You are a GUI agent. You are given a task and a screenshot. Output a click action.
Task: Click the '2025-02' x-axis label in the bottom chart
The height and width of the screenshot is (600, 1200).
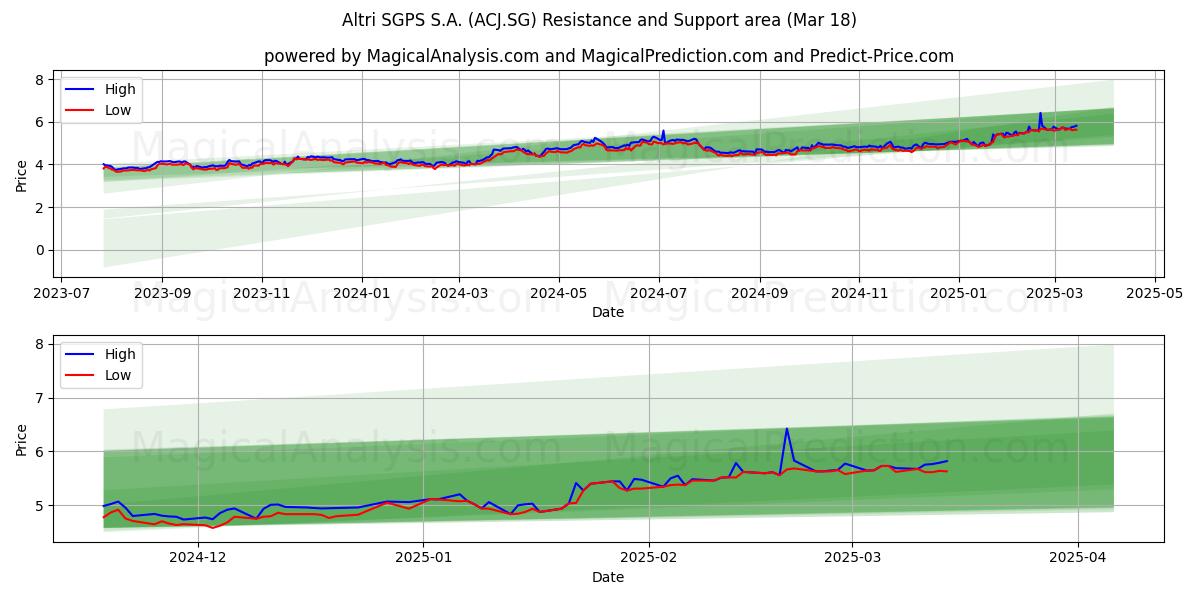(649, 559)
